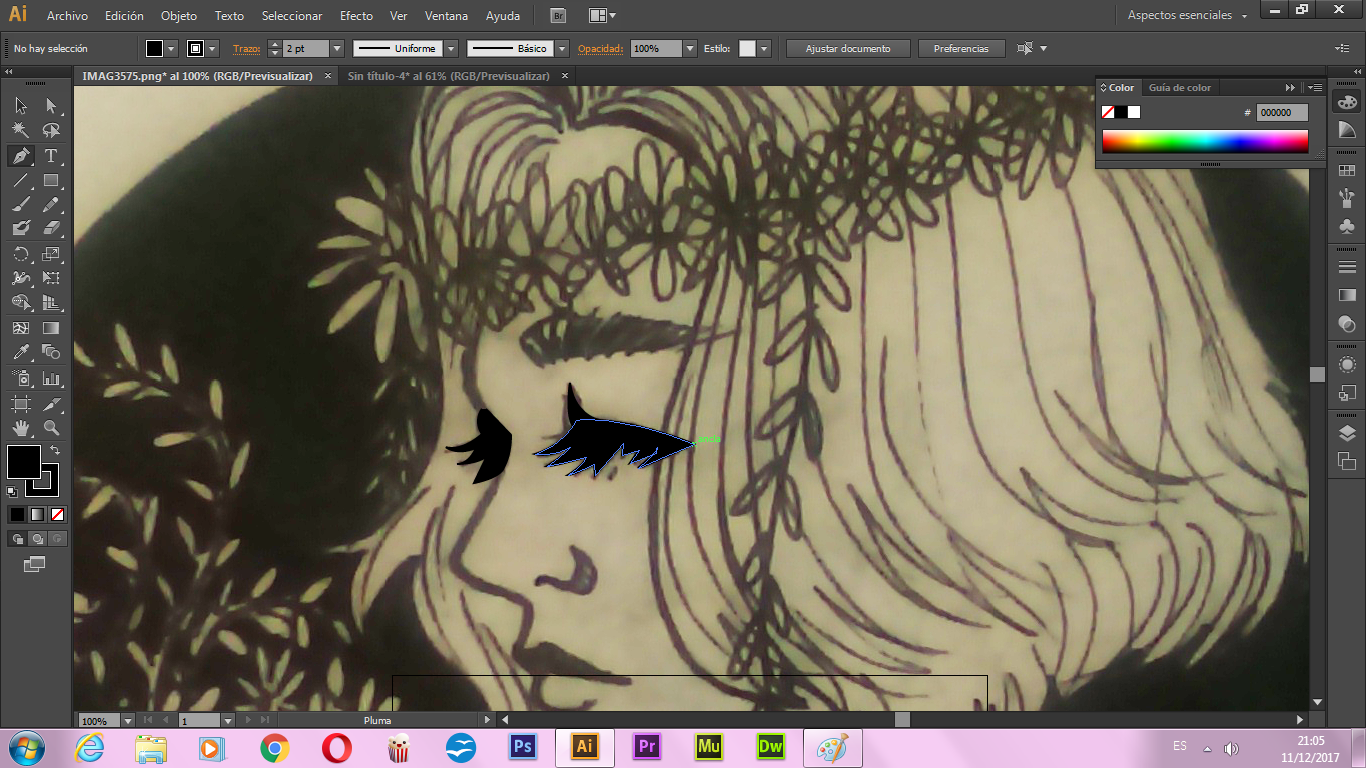Set paint mode to Gradient

37,514
